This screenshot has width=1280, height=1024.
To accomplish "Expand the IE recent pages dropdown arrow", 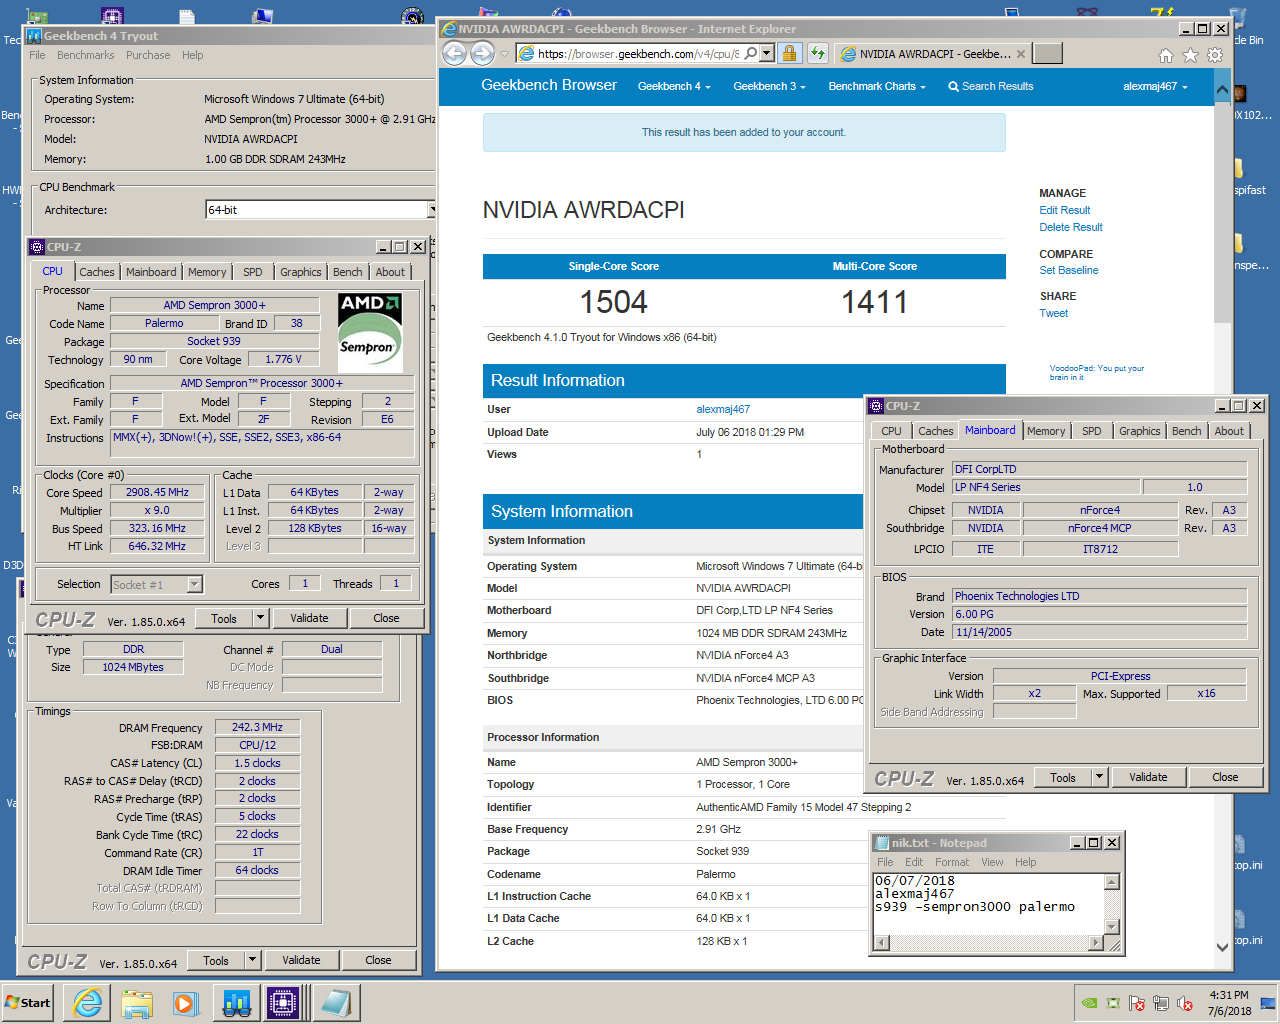I will (x=505, y=54).
